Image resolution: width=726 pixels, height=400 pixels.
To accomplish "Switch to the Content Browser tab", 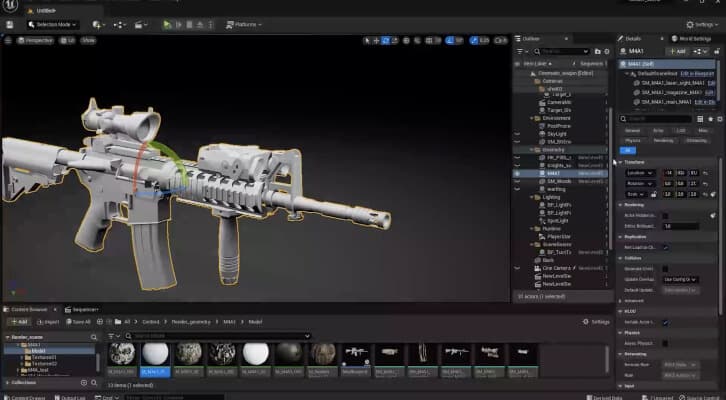I will point(29,309).
